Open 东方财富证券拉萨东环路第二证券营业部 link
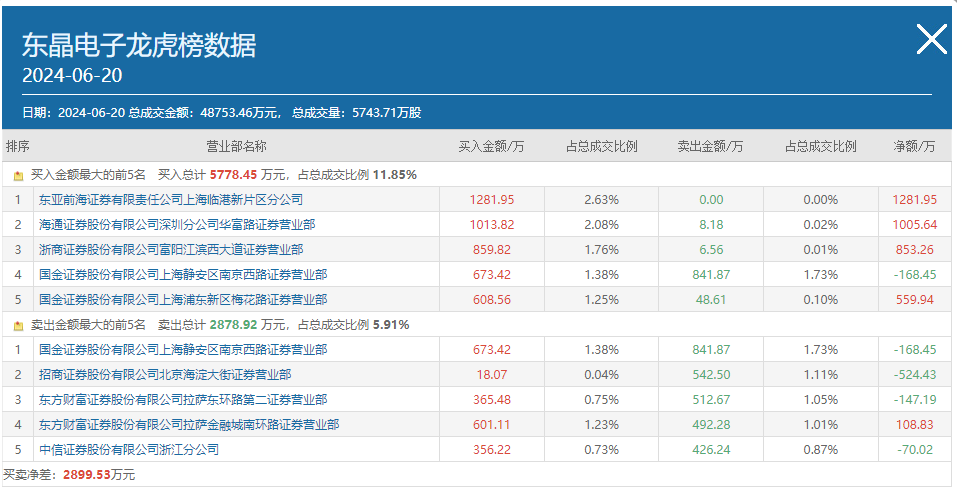Screen dimensions: 957x489 (x=183, y=400)
